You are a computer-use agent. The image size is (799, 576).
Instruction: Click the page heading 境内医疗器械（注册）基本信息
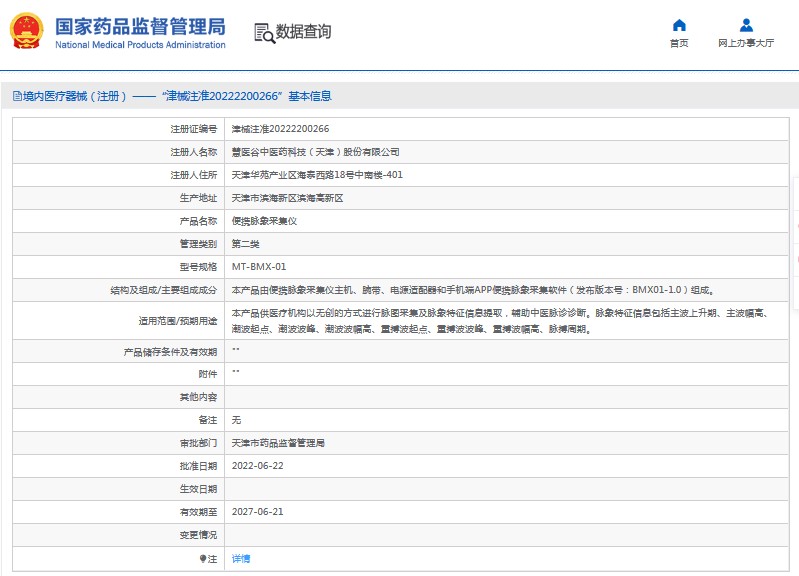[x=177, y=96]
